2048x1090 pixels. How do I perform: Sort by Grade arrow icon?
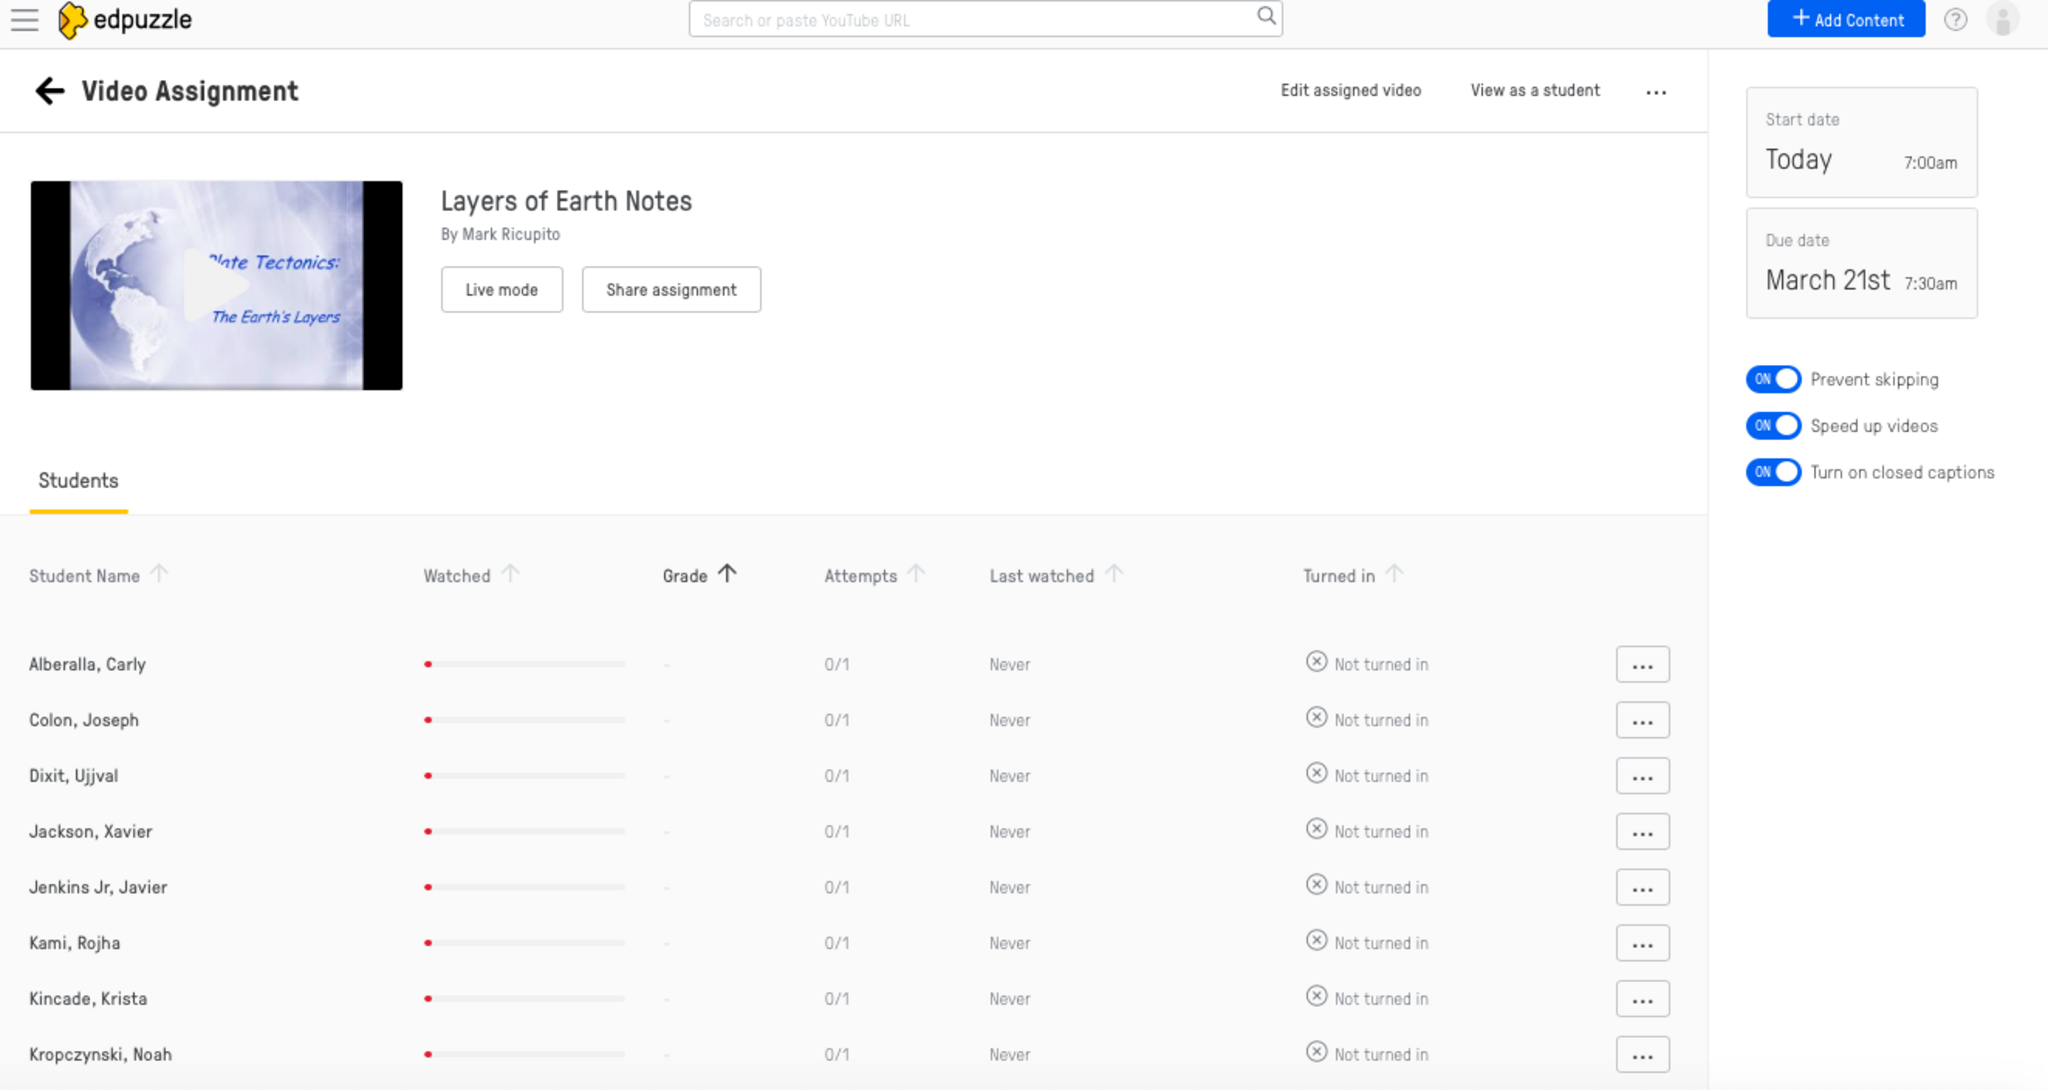click(727, 574)
